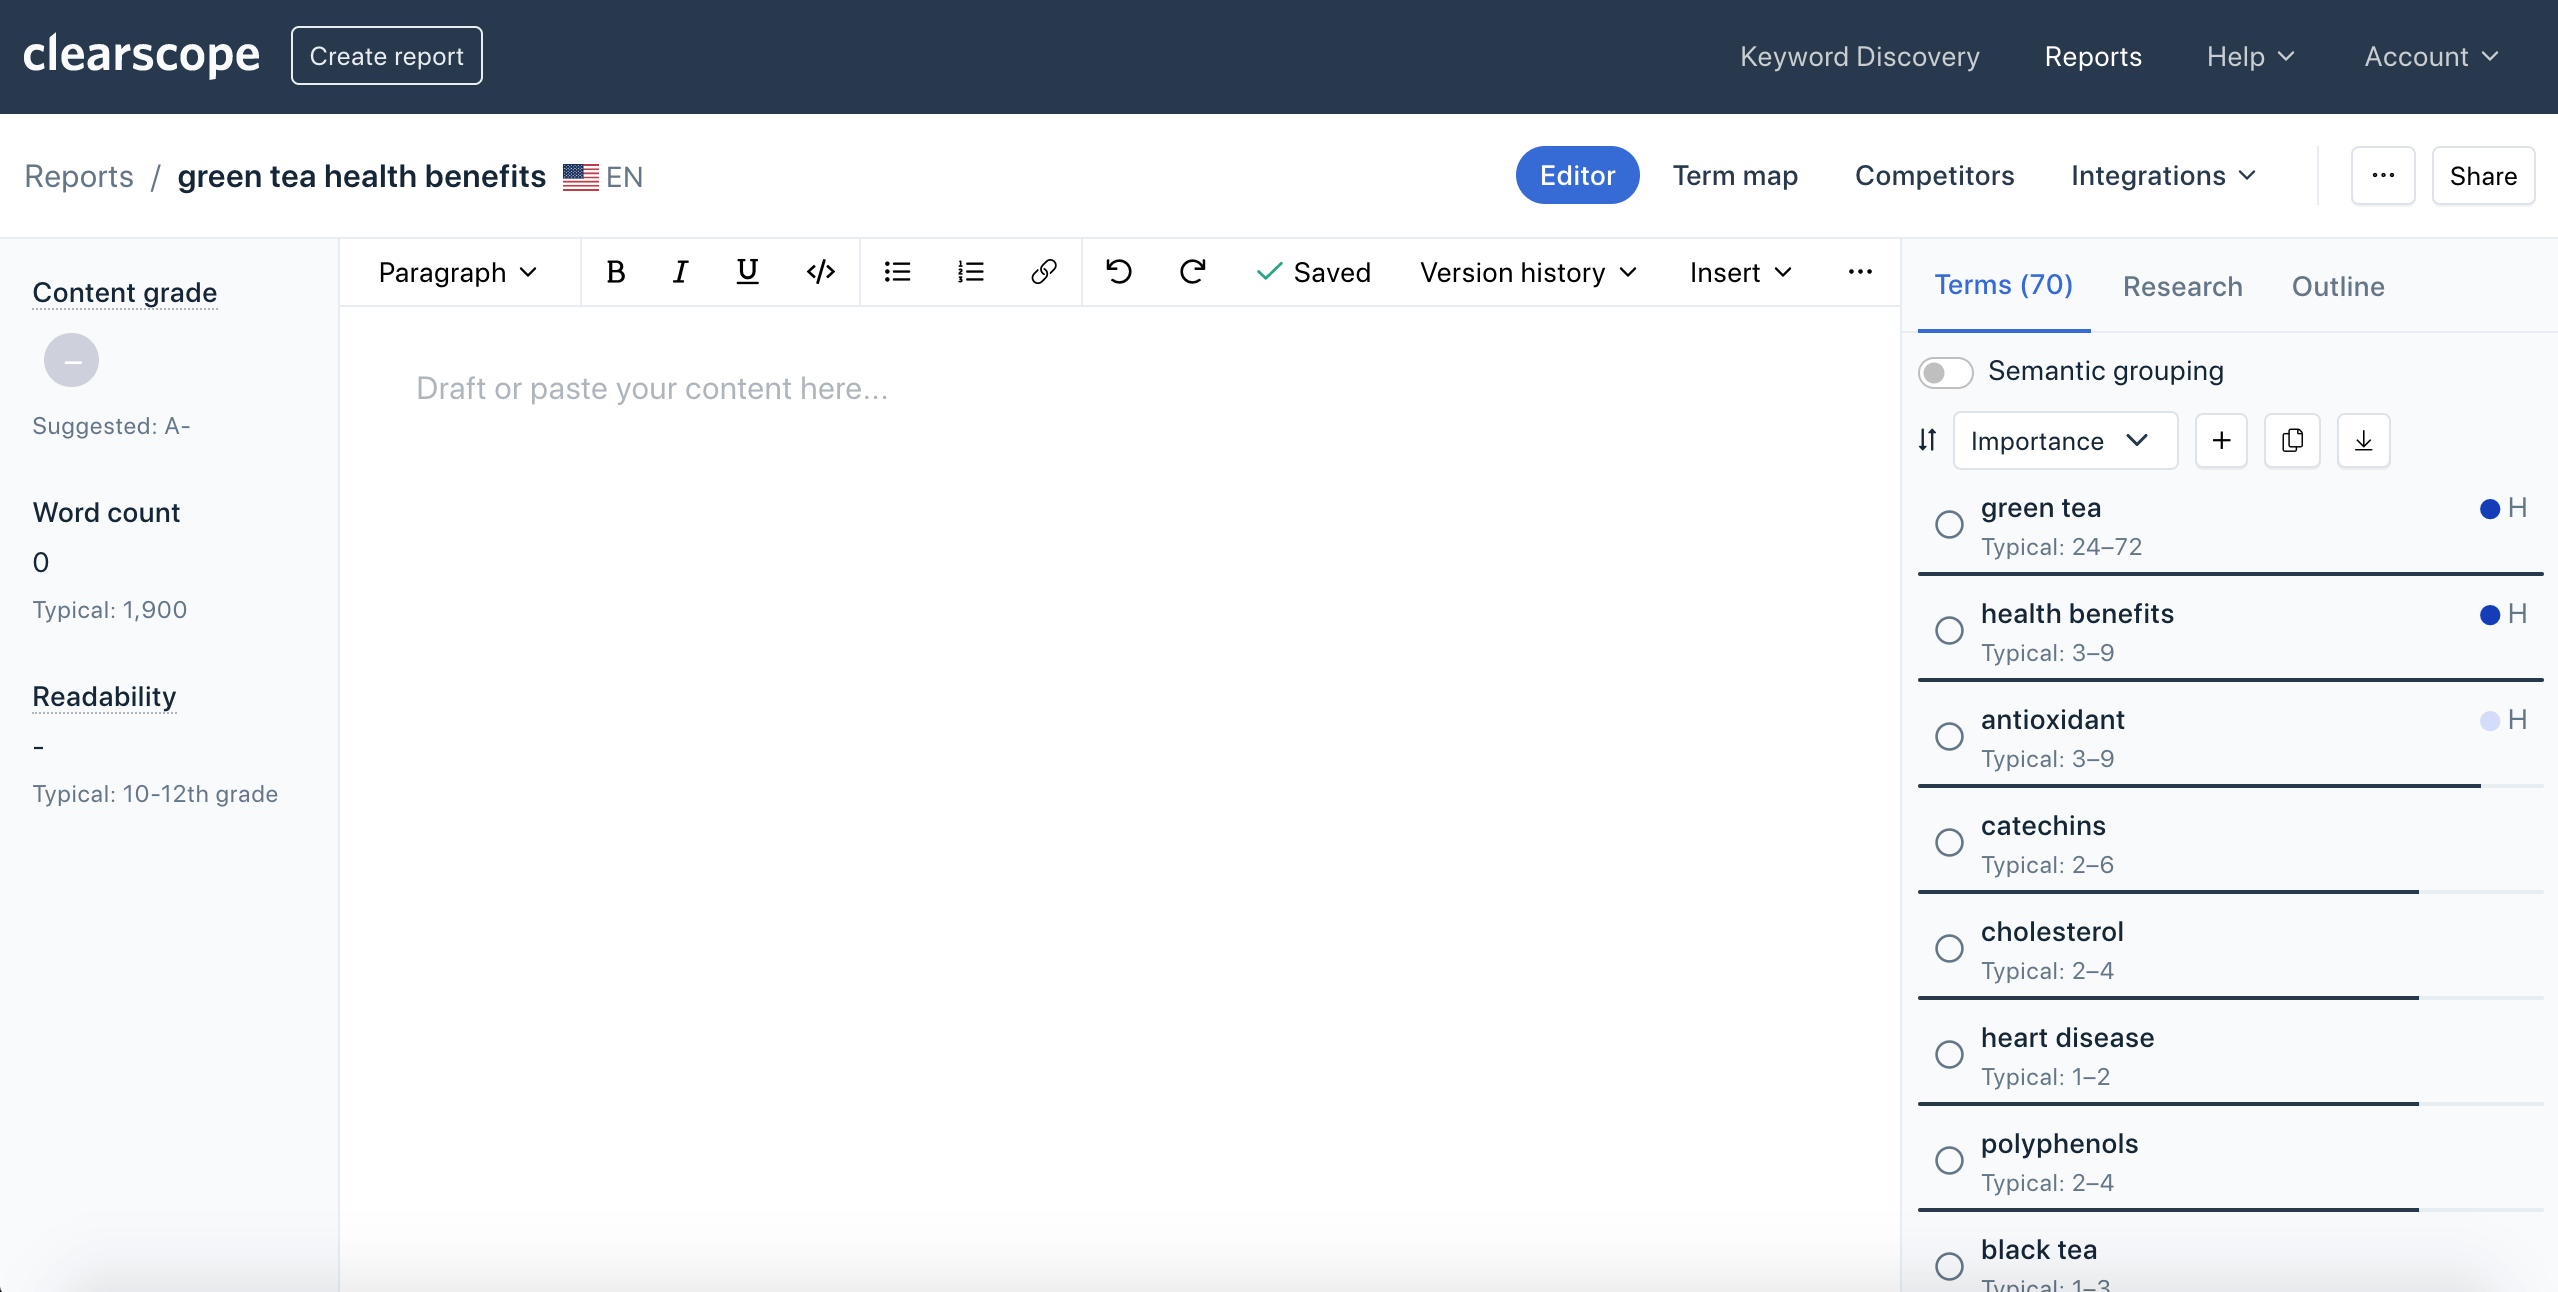Insert a bulleted list

[897, 272]
